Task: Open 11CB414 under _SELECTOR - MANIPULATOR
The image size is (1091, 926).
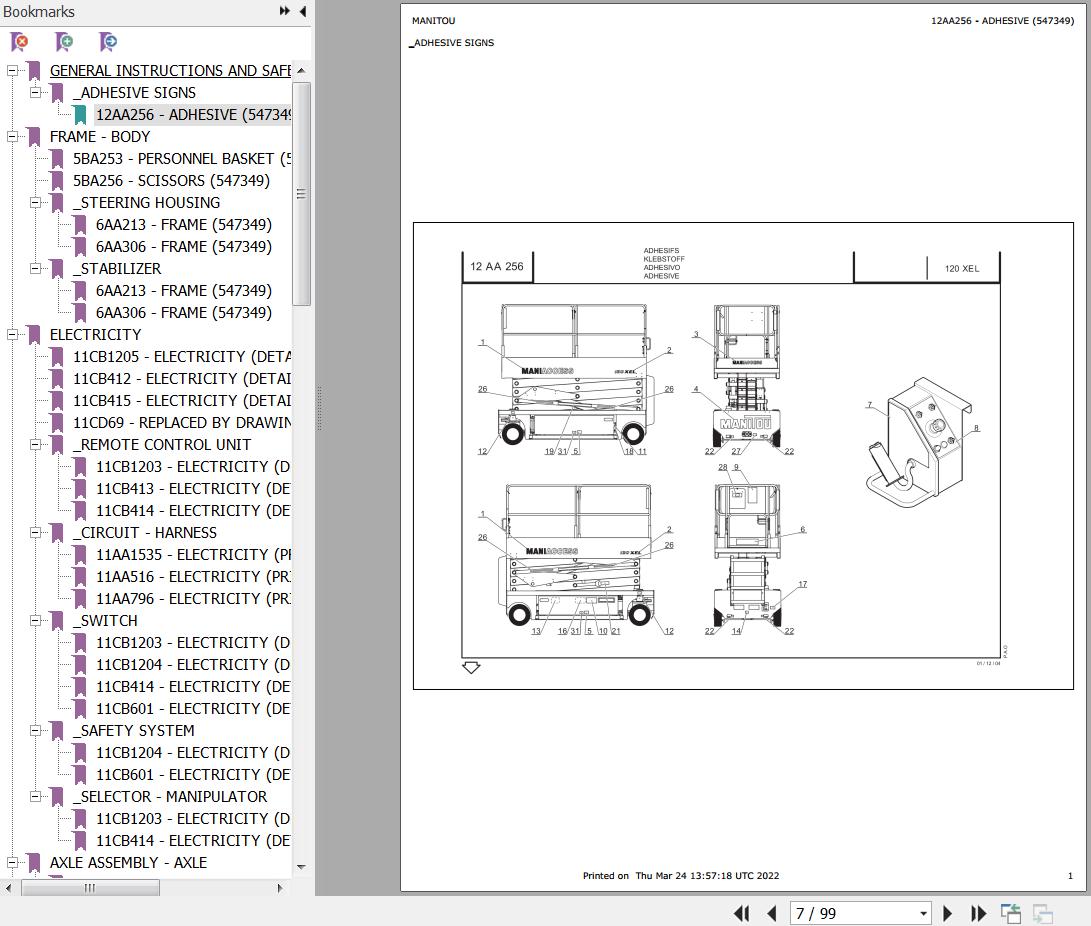Action: point(193,841)
